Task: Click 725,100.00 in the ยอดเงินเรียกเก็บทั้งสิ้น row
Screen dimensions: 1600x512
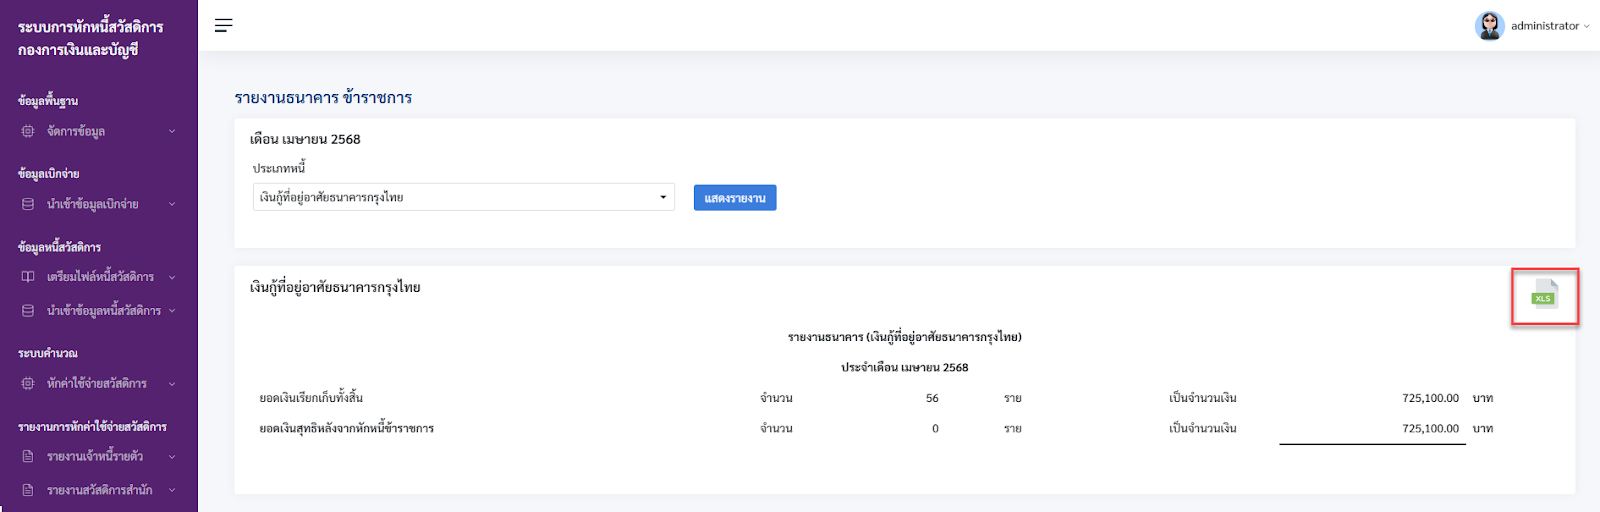Action: (x=1430, y=398)
